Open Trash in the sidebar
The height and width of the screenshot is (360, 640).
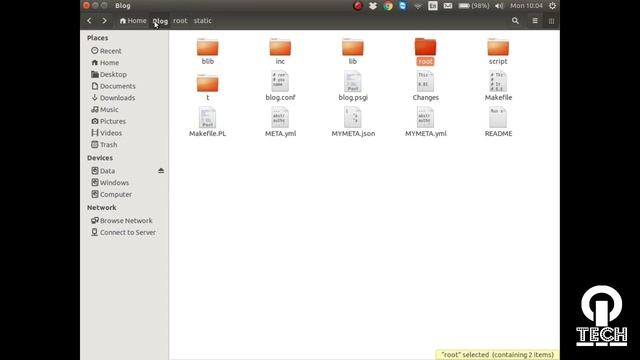tap(104, 144)
